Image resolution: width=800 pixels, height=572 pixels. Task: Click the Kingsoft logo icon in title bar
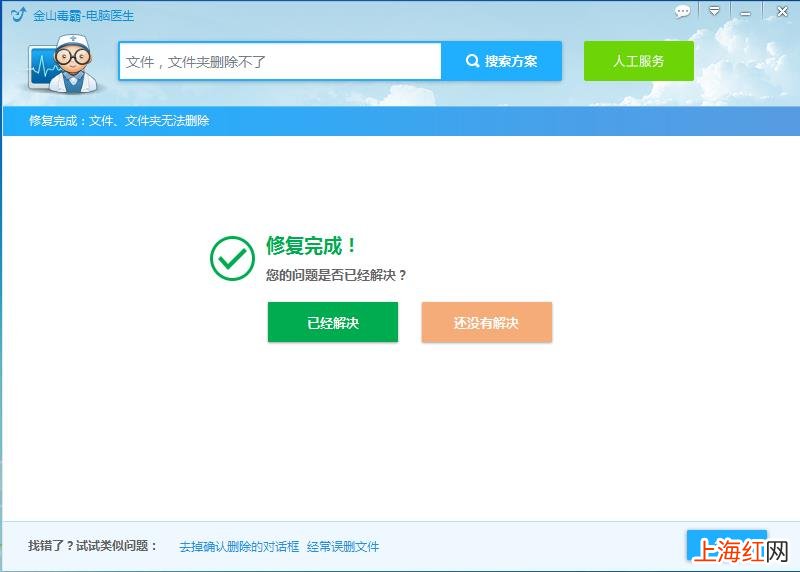coord(18,14)
